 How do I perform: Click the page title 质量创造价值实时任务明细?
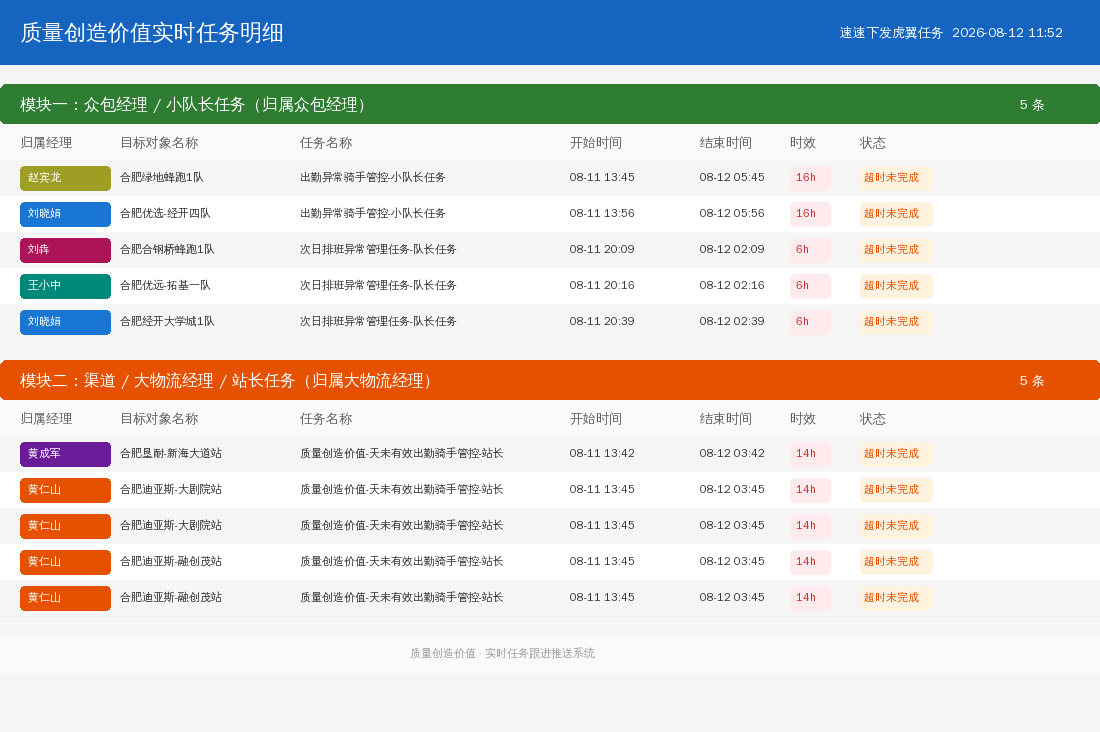152,32
